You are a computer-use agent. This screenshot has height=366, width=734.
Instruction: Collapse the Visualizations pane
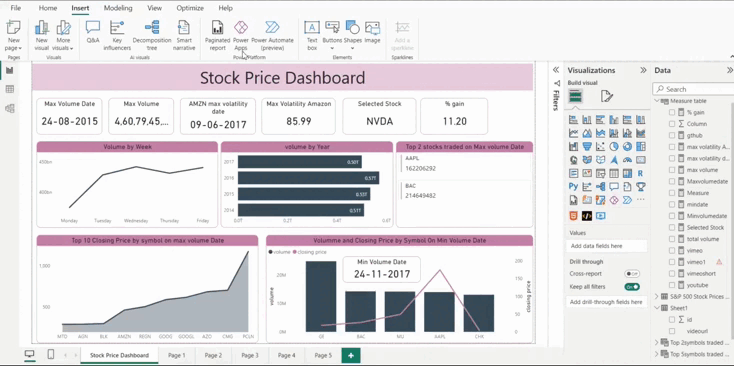point(644,70)
